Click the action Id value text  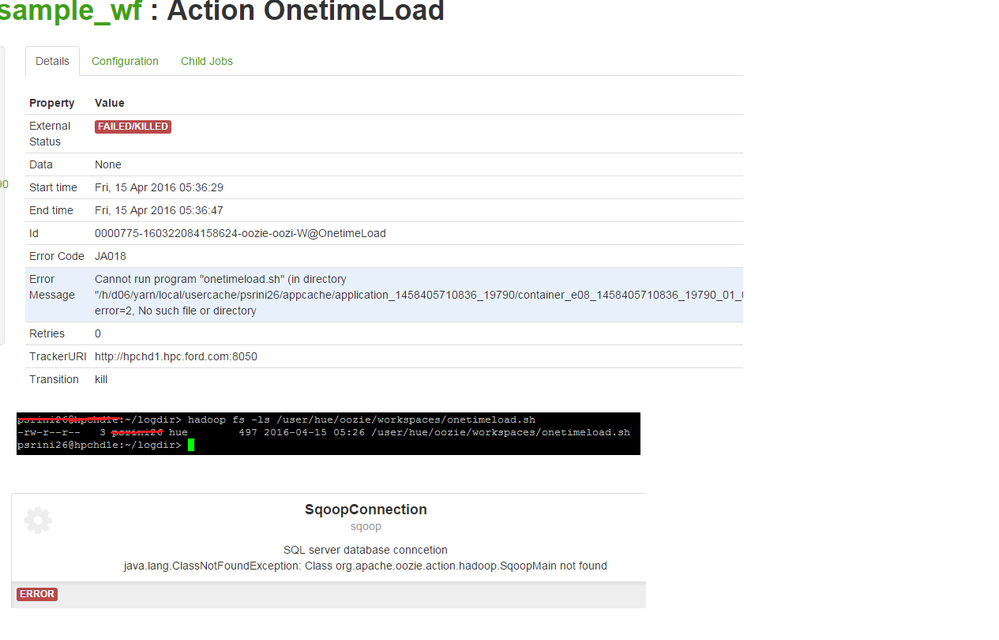tap(240, 233)
